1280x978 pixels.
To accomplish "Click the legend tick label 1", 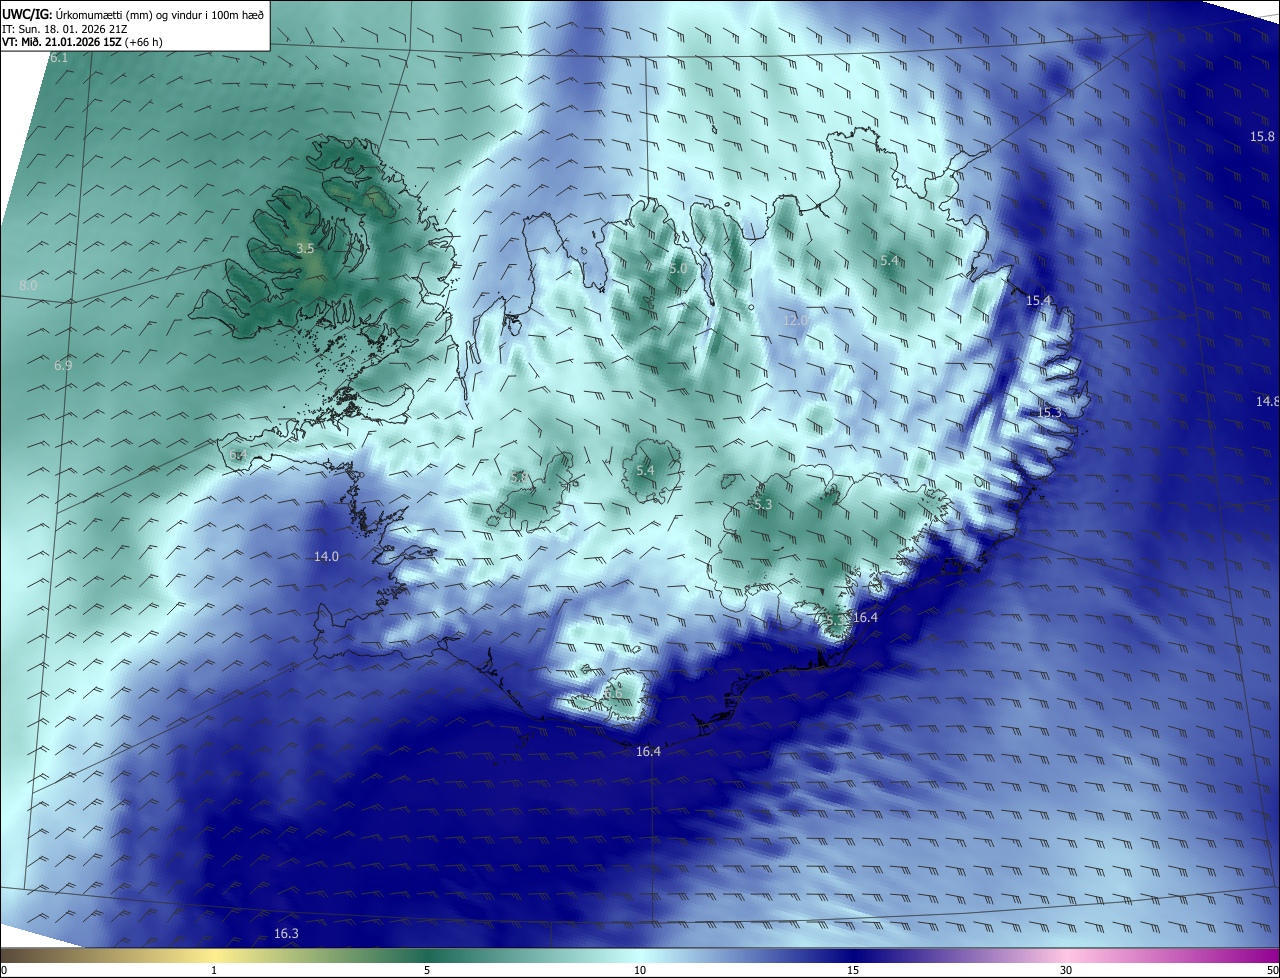I will click(214, 971).
